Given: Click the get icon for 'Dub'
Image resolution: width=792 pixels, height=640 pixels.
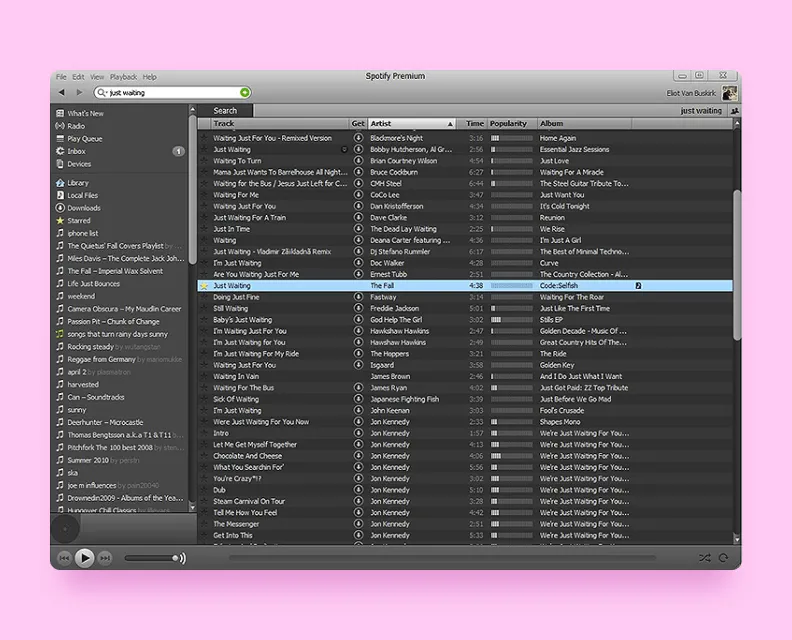Looking at the screenshot, I should point(358,490).
